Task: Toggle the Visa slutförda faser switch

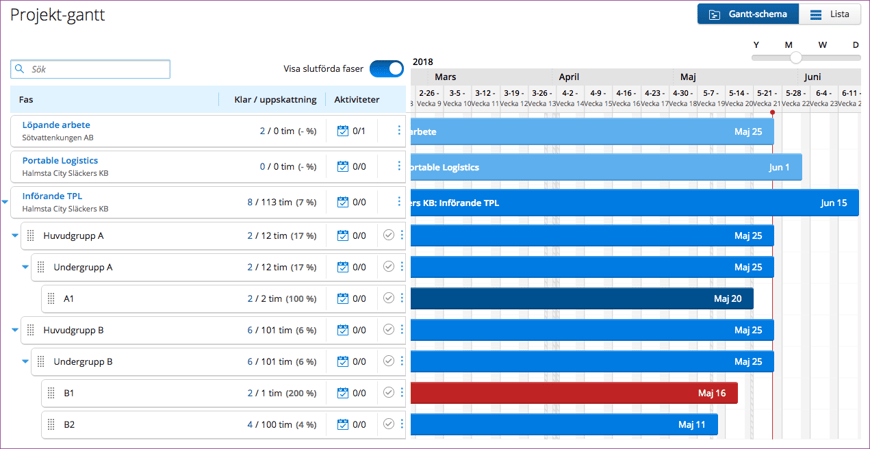Action: (x=386, y=69)
